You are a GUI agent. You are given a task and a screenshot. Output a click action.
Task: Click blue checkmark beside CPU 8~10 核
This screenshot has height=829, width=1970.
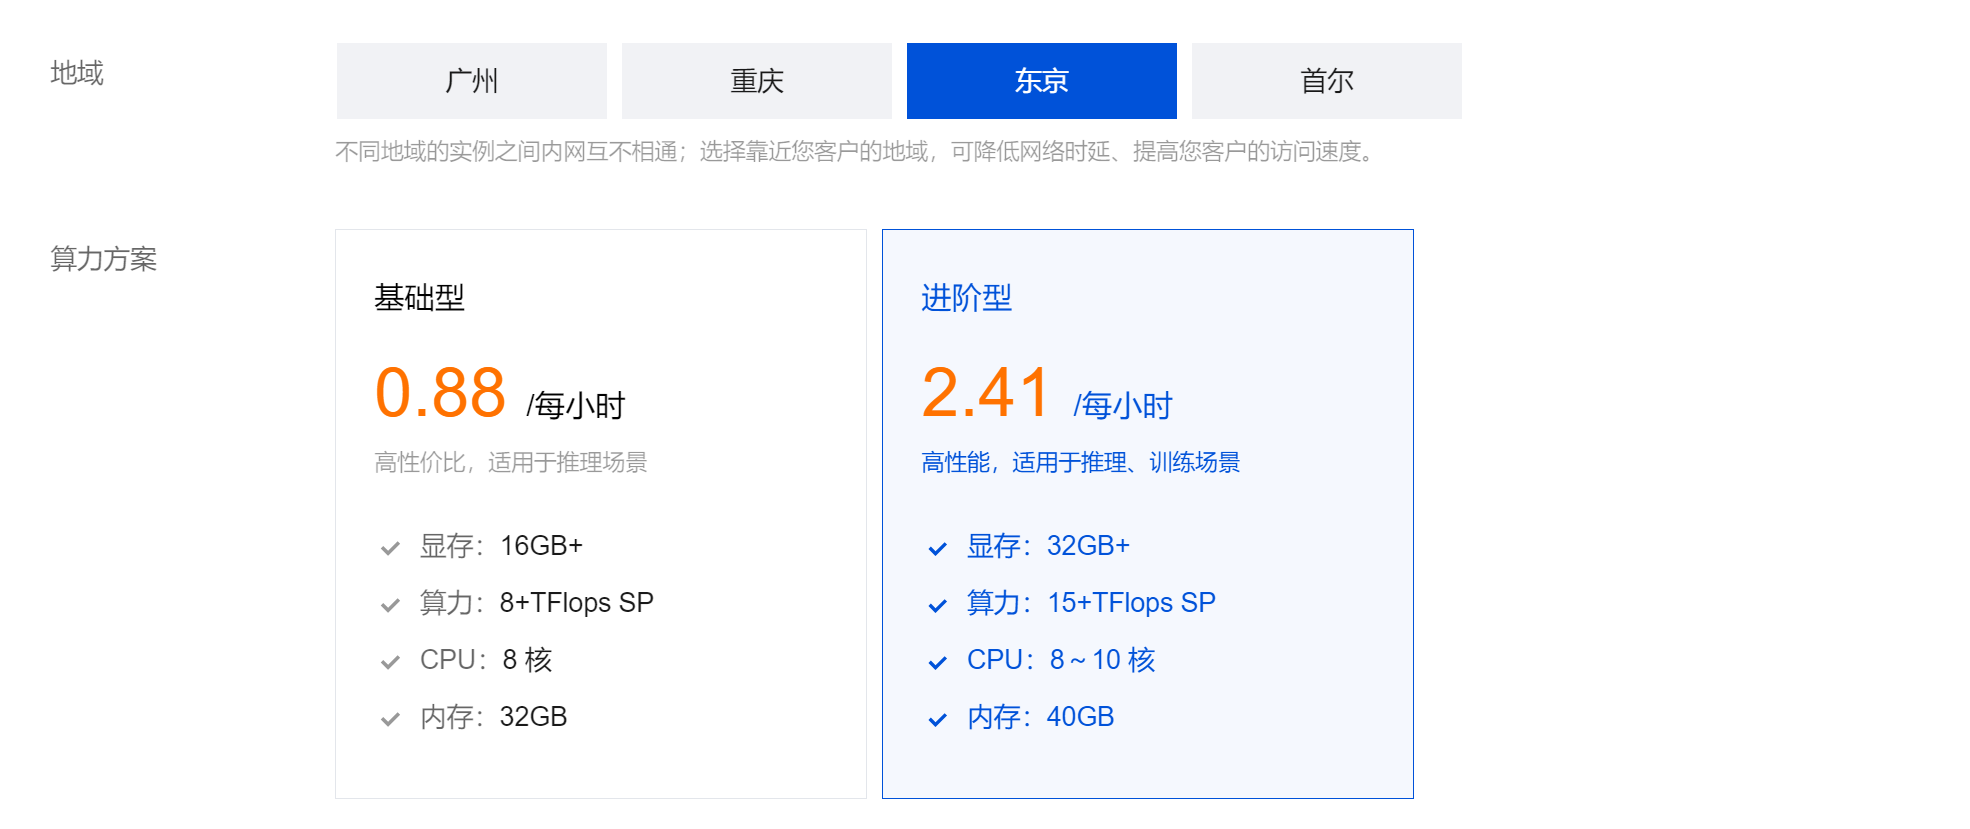937,662
